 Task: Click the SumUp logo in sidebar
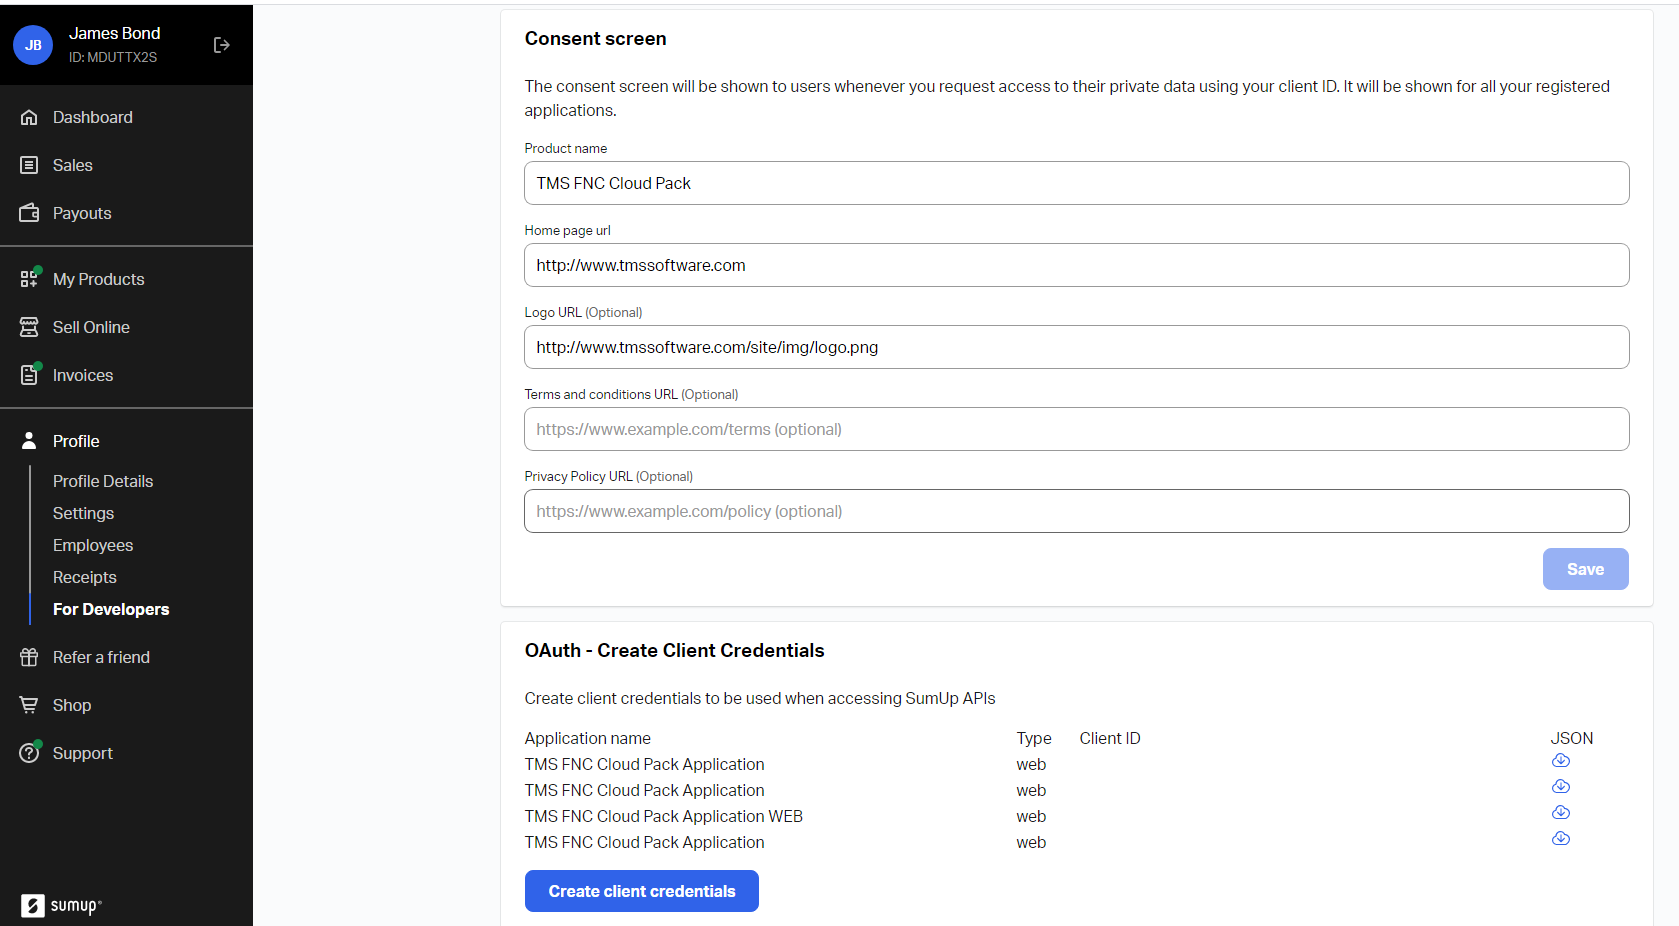pyautogui.click(x=61, y=905)
